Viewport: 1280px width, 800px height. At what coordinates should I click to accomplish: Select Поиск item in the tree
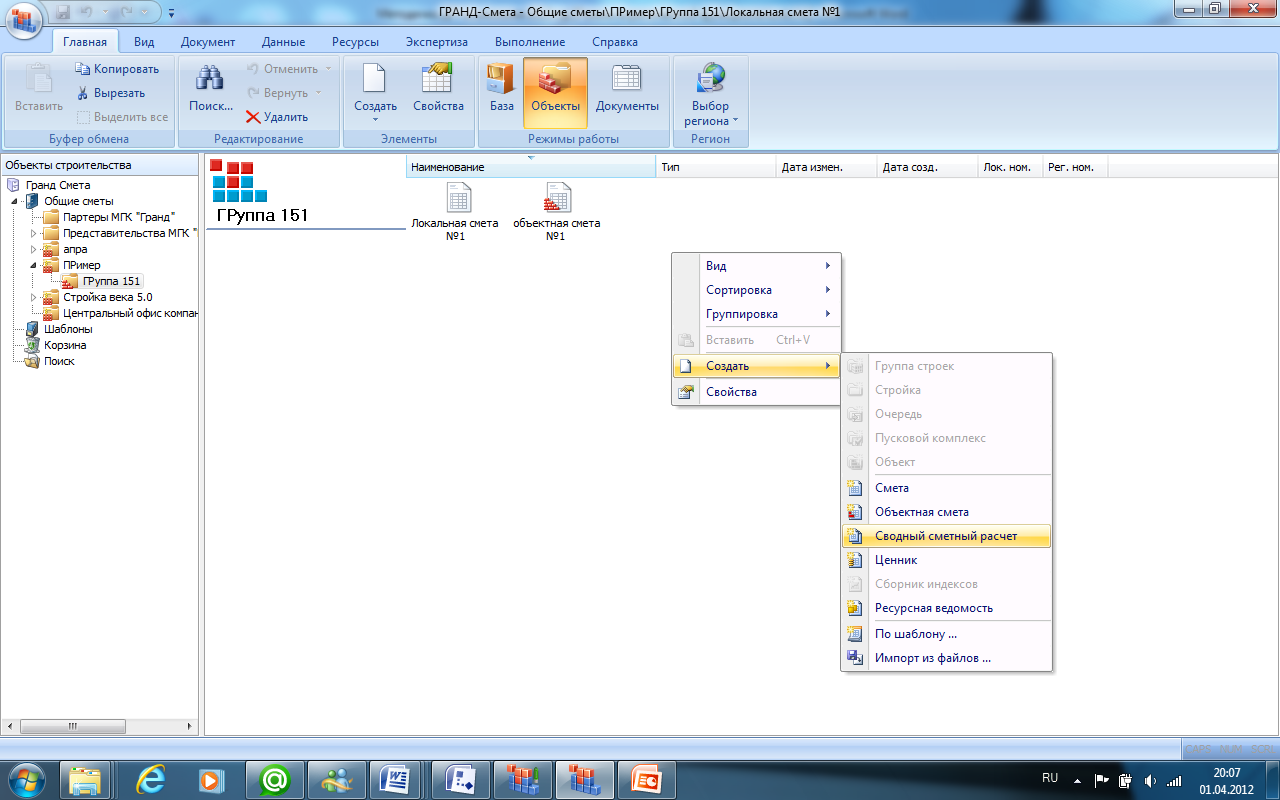coord(59,361)
